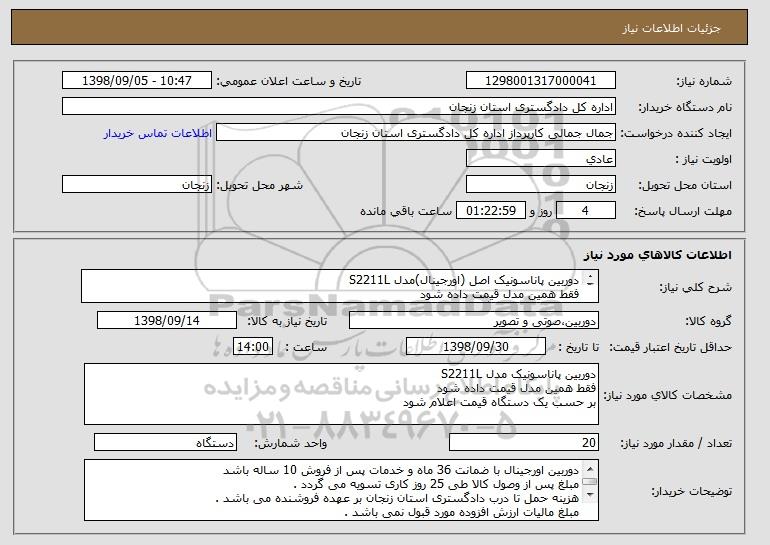This screenshot has width=770, height=545.
Task: Click the goods group field دوربین،صوتی و تصویر
Action: tap(474, 321)
